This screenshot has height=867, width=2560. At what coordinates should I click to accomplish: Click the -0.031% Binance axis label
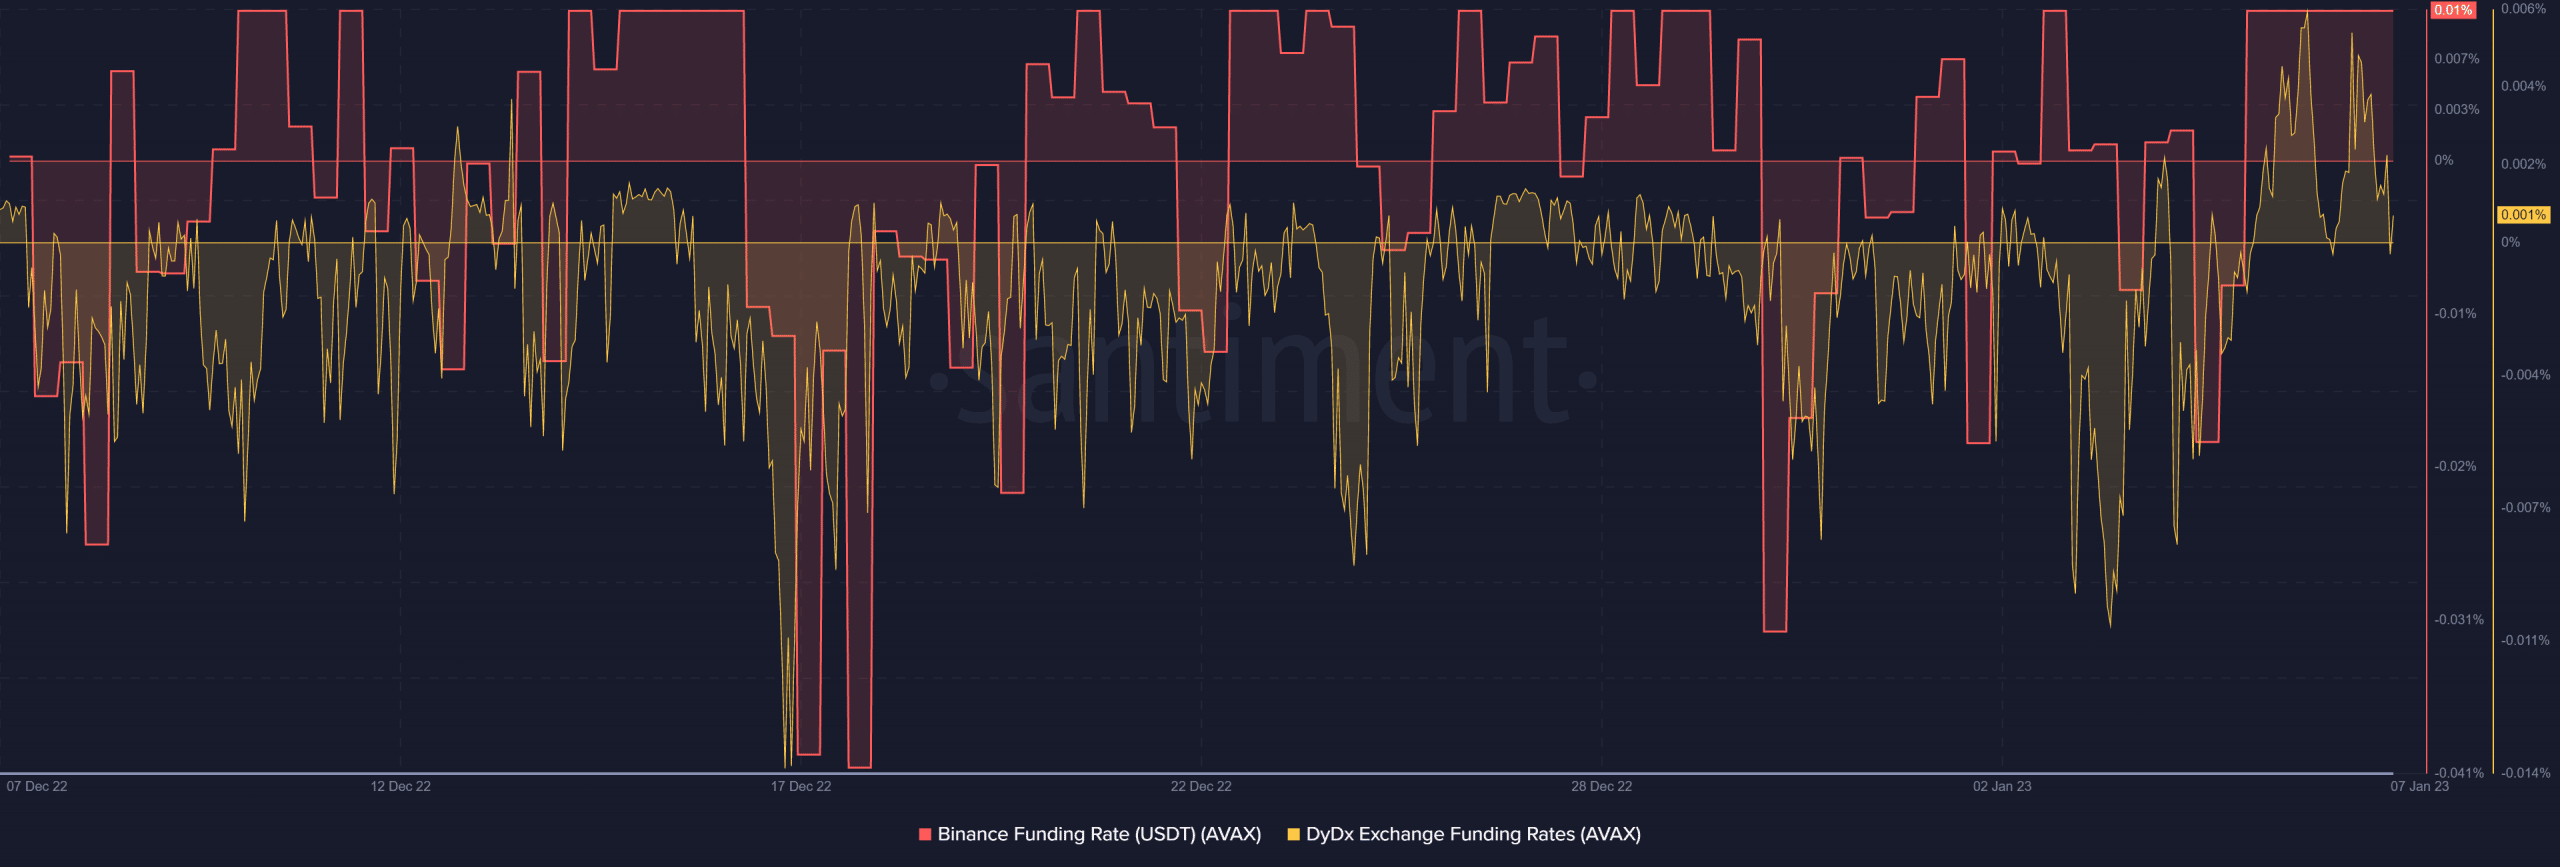(2459, 620)
